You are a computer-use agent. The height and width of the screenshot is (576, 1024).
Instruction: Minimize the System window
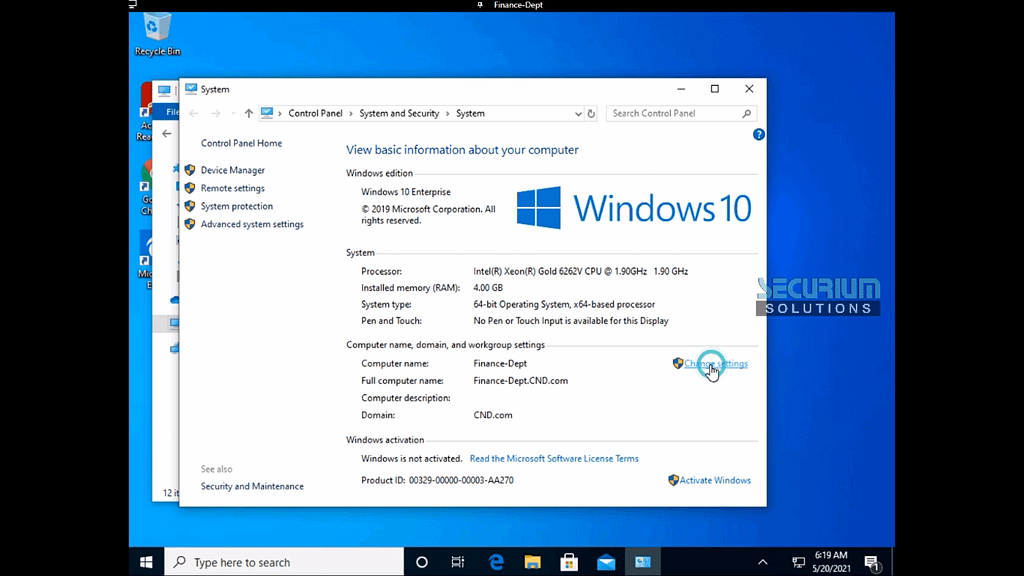681,89
